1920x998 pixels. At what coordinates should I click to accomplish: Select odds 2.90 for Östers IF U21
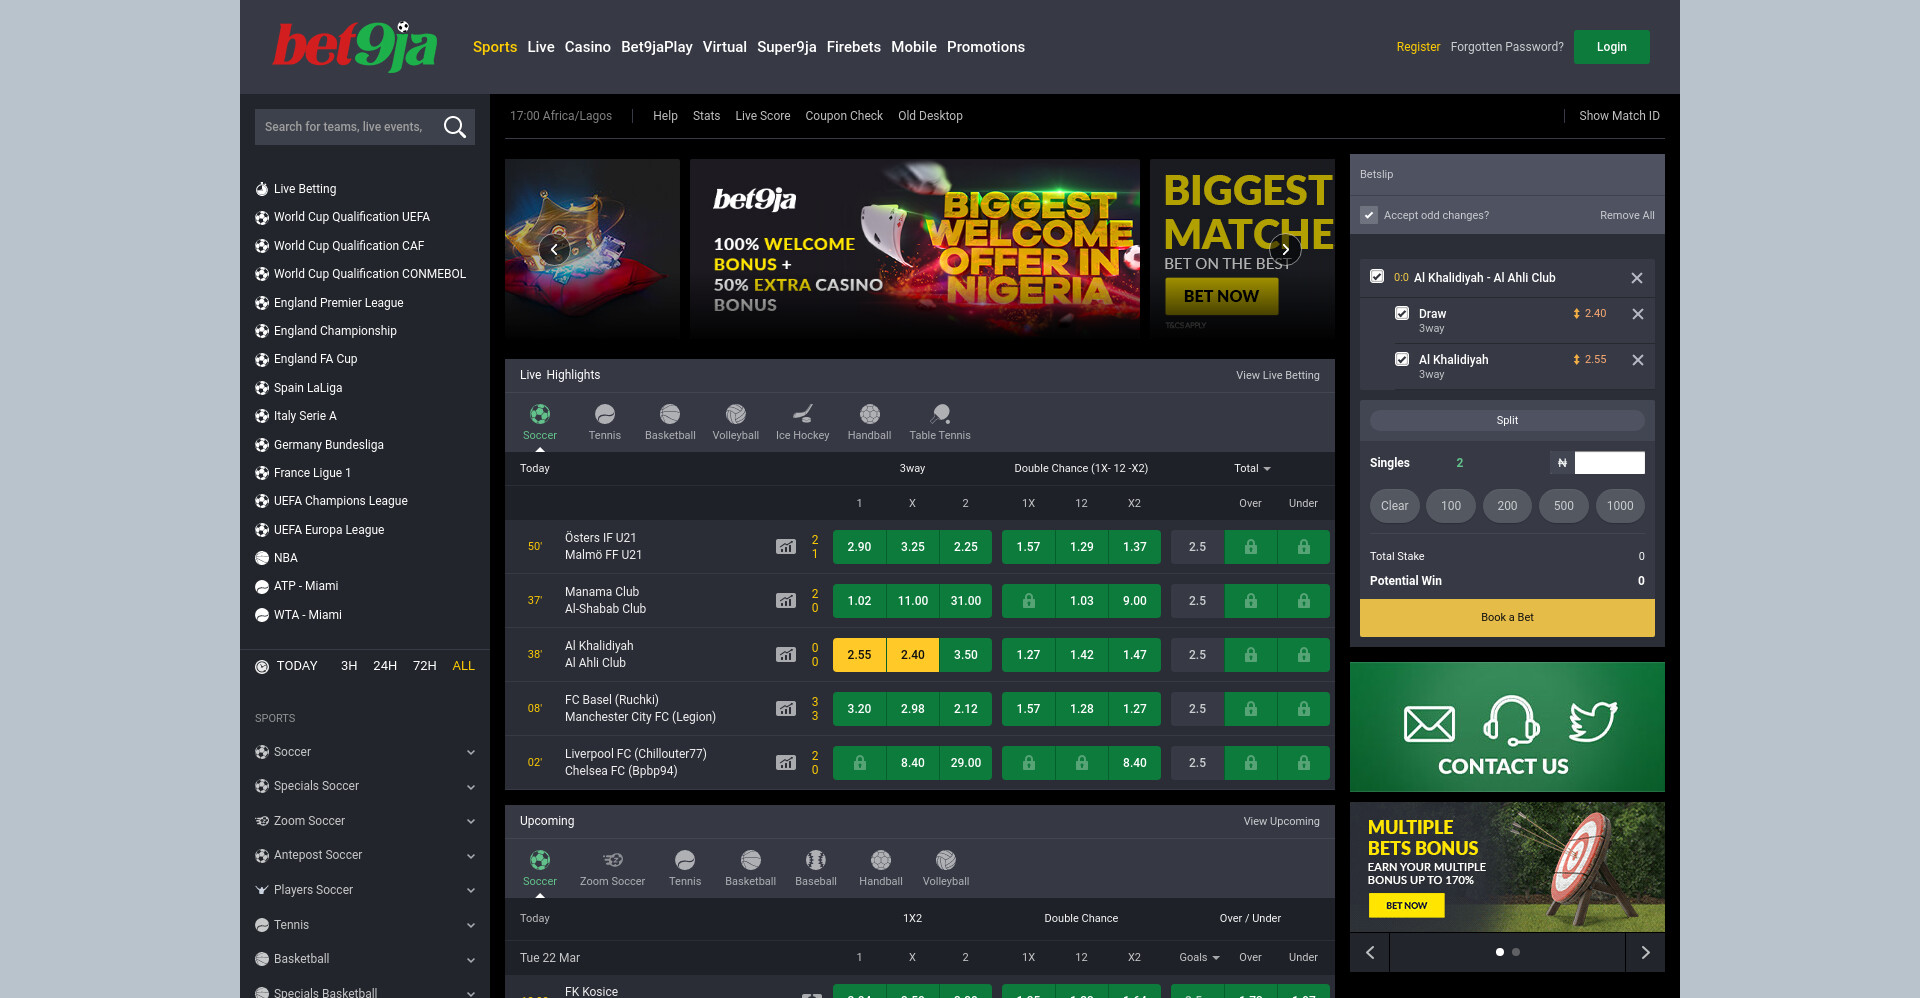pyautogui.click(x=859, y=547)
